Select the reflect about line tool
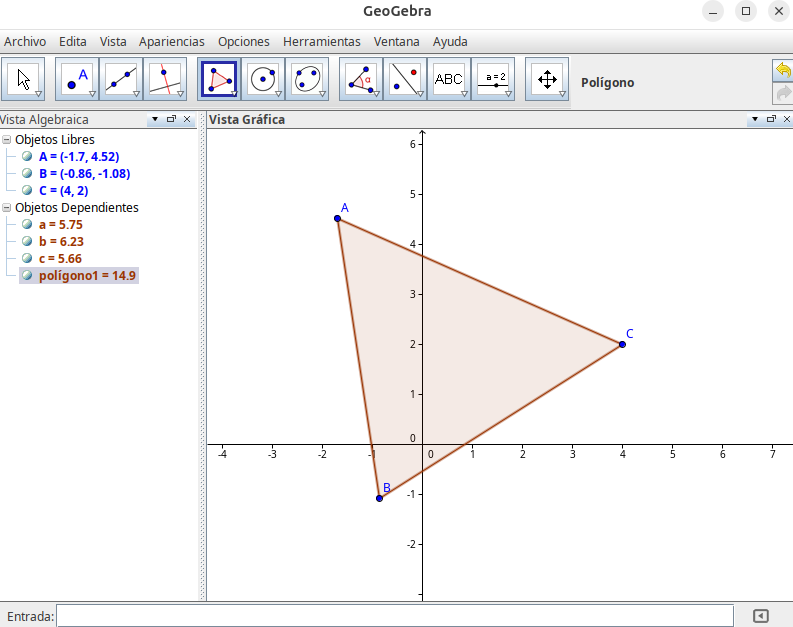 coord(404,79)
